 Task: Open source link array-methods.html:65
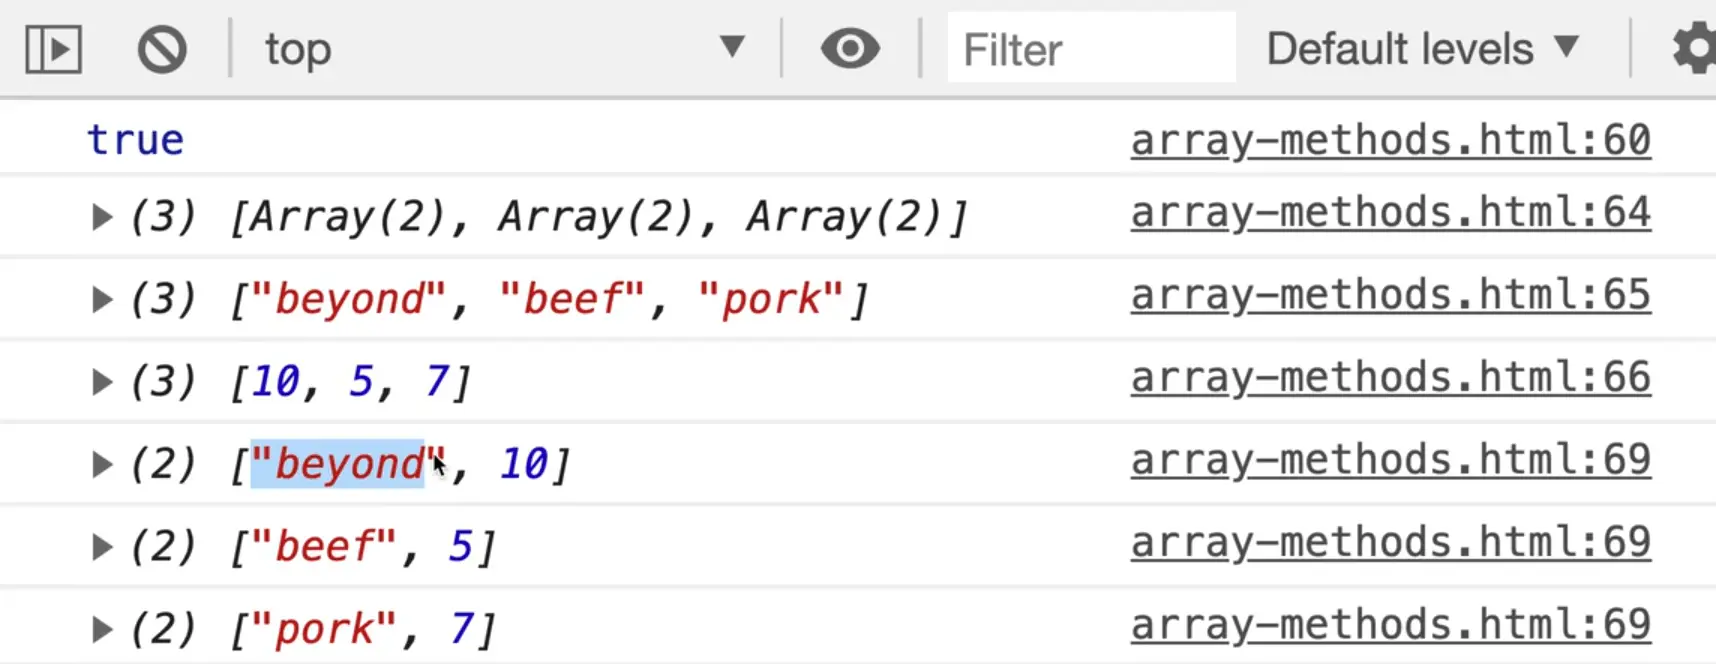click(1390, 296)
